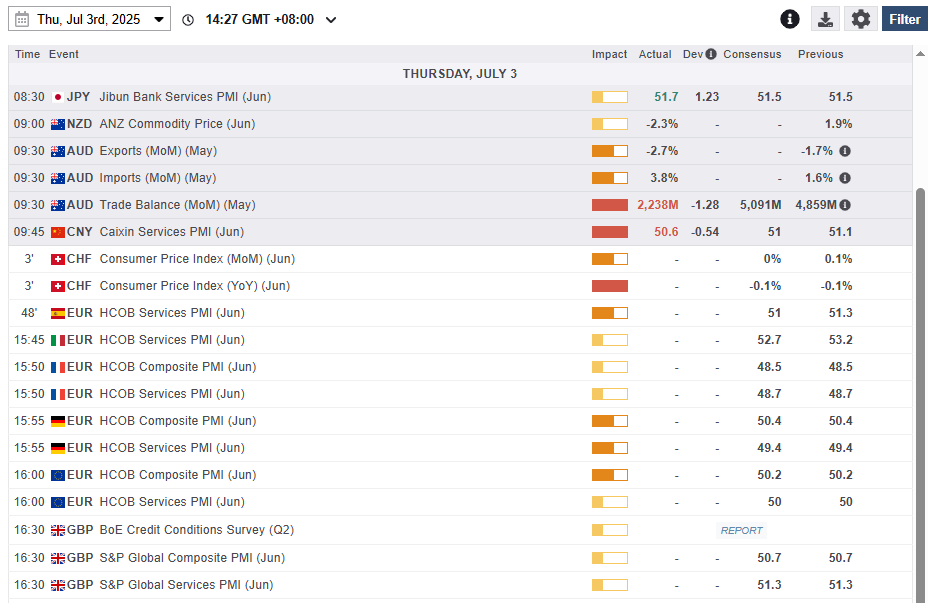Screen dimensions: 932x603
Task: Click info icon beside Imports previous value
Action: point(845,178)
